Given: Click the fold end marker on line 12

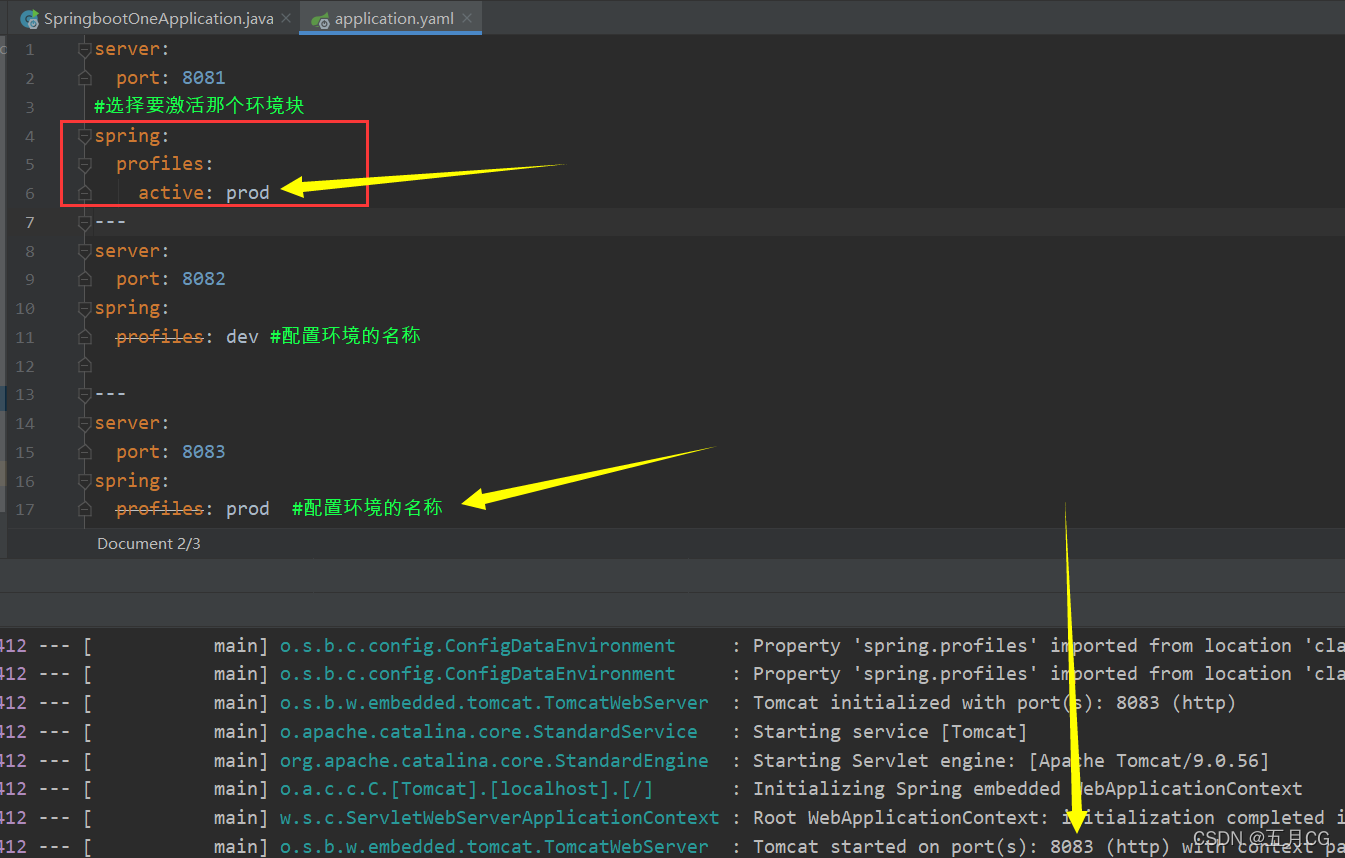Looking at the screenshot, I should (85, 366).
